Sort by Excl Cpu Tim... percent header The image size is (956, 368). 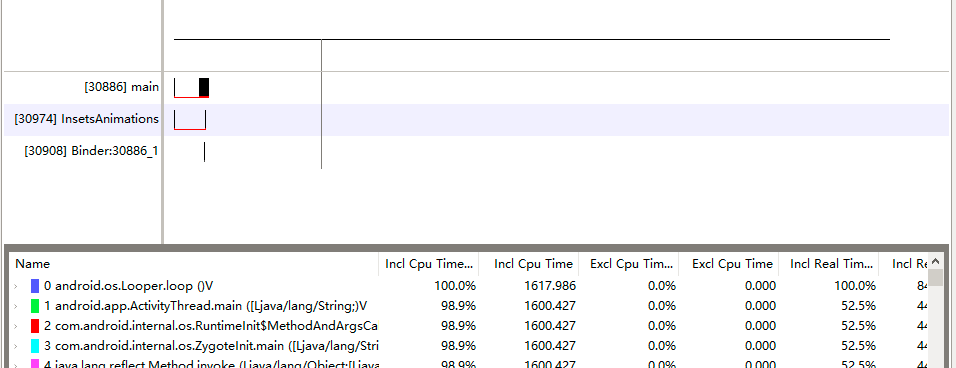(629, 264)
